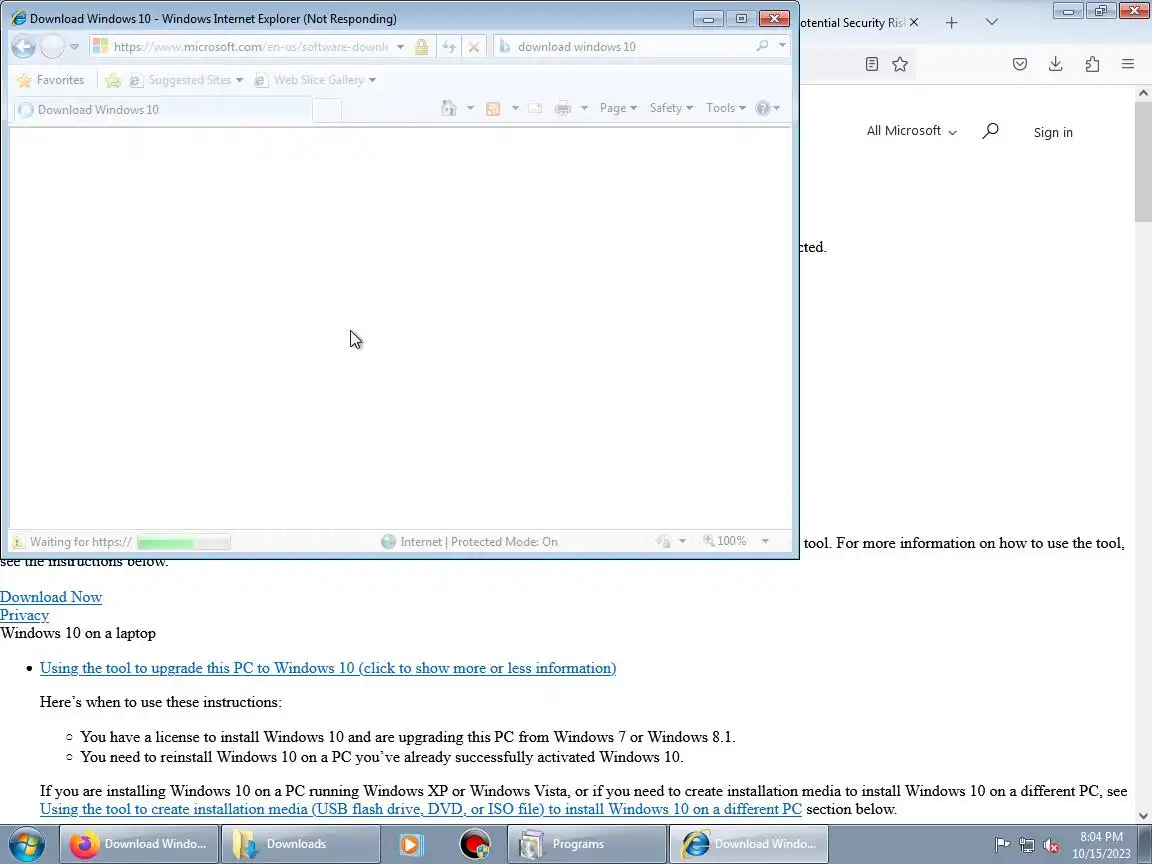Click the IE loading progress bar
This screenshot has height=864, width=1152.
[184, 542]
